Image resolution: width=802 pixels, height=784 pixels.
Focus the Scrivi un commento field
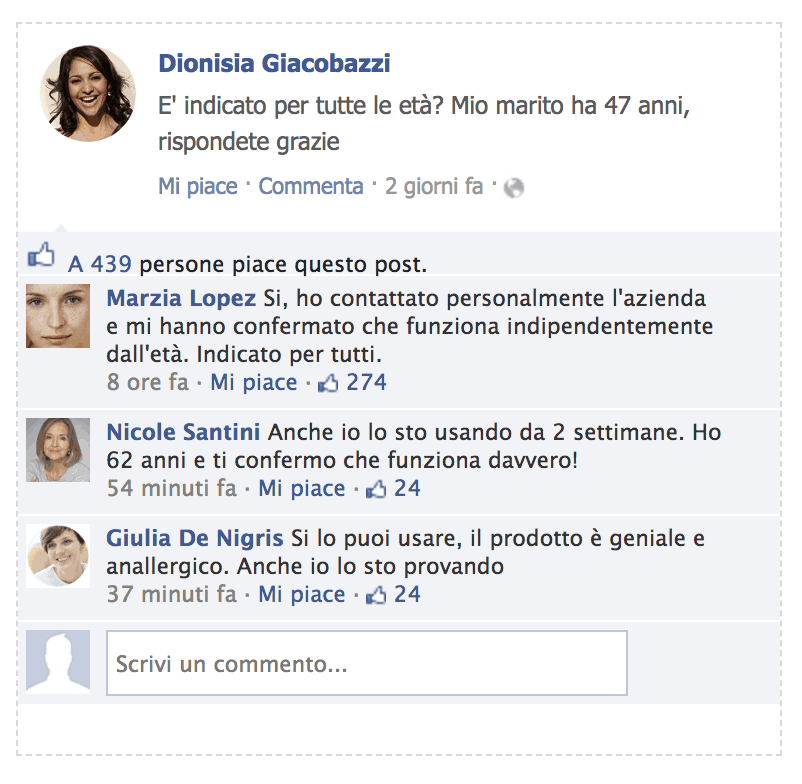[x=367, y=663]
